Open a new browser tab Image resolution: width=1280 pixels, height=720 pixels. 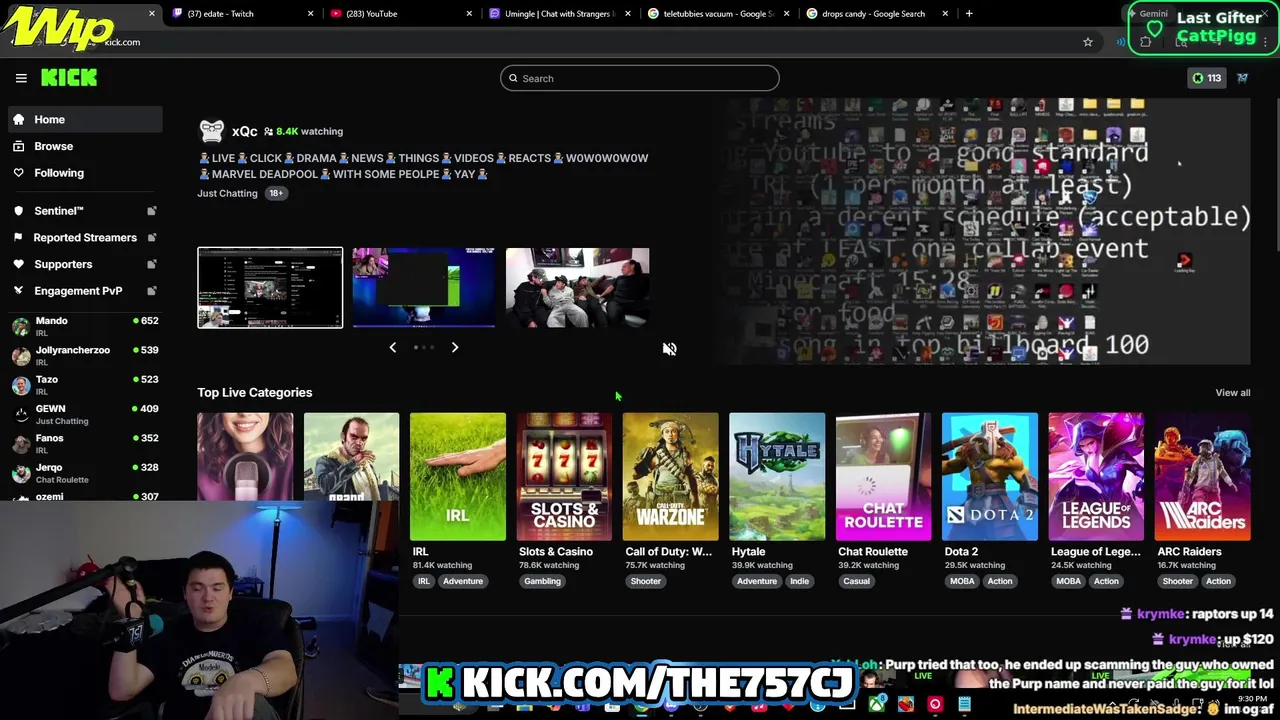click(x=969, y=14)
